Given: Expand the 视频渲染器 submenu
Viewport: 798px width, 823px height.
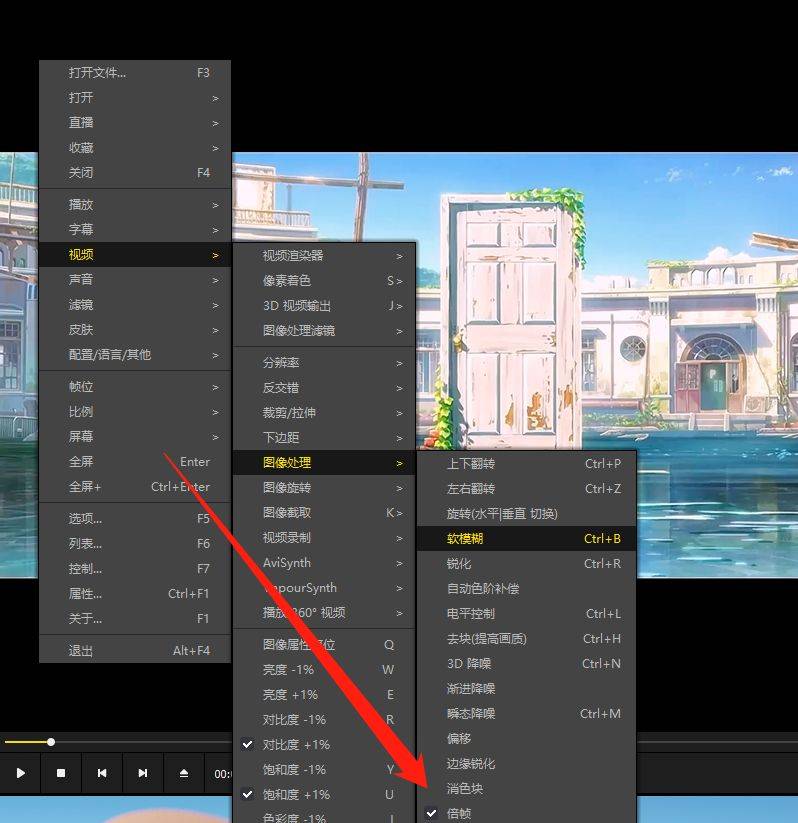Looking at the screenshot, I should 324,256.
